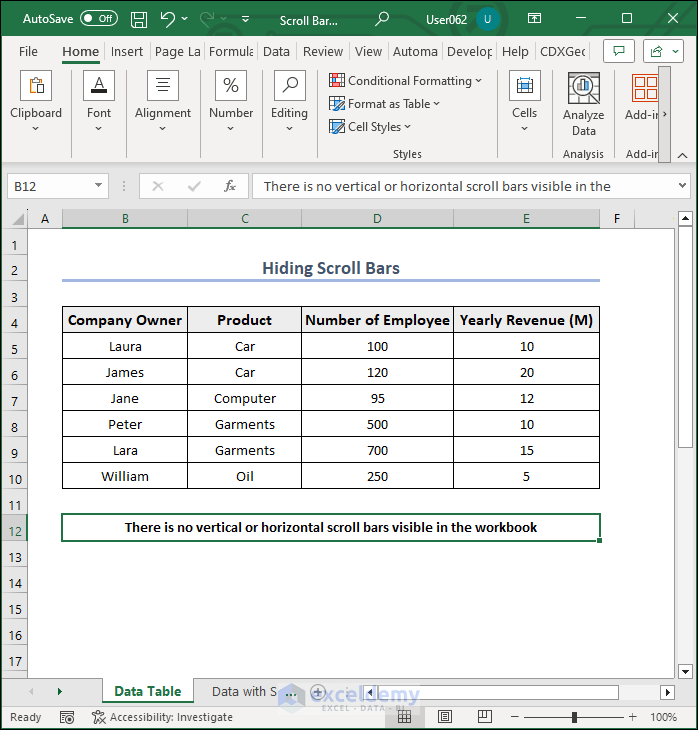Click the vertical scroll up arrow
Image resolution: width=698 pixels, height=730 pixels.
pos(685,218)
